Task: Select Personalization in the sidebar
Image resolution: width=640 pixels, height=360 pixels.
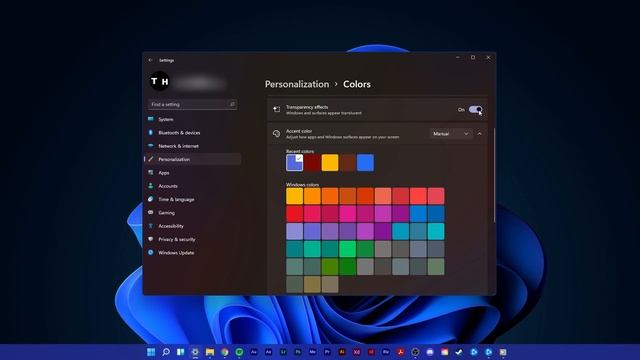Action: point(193,159)
